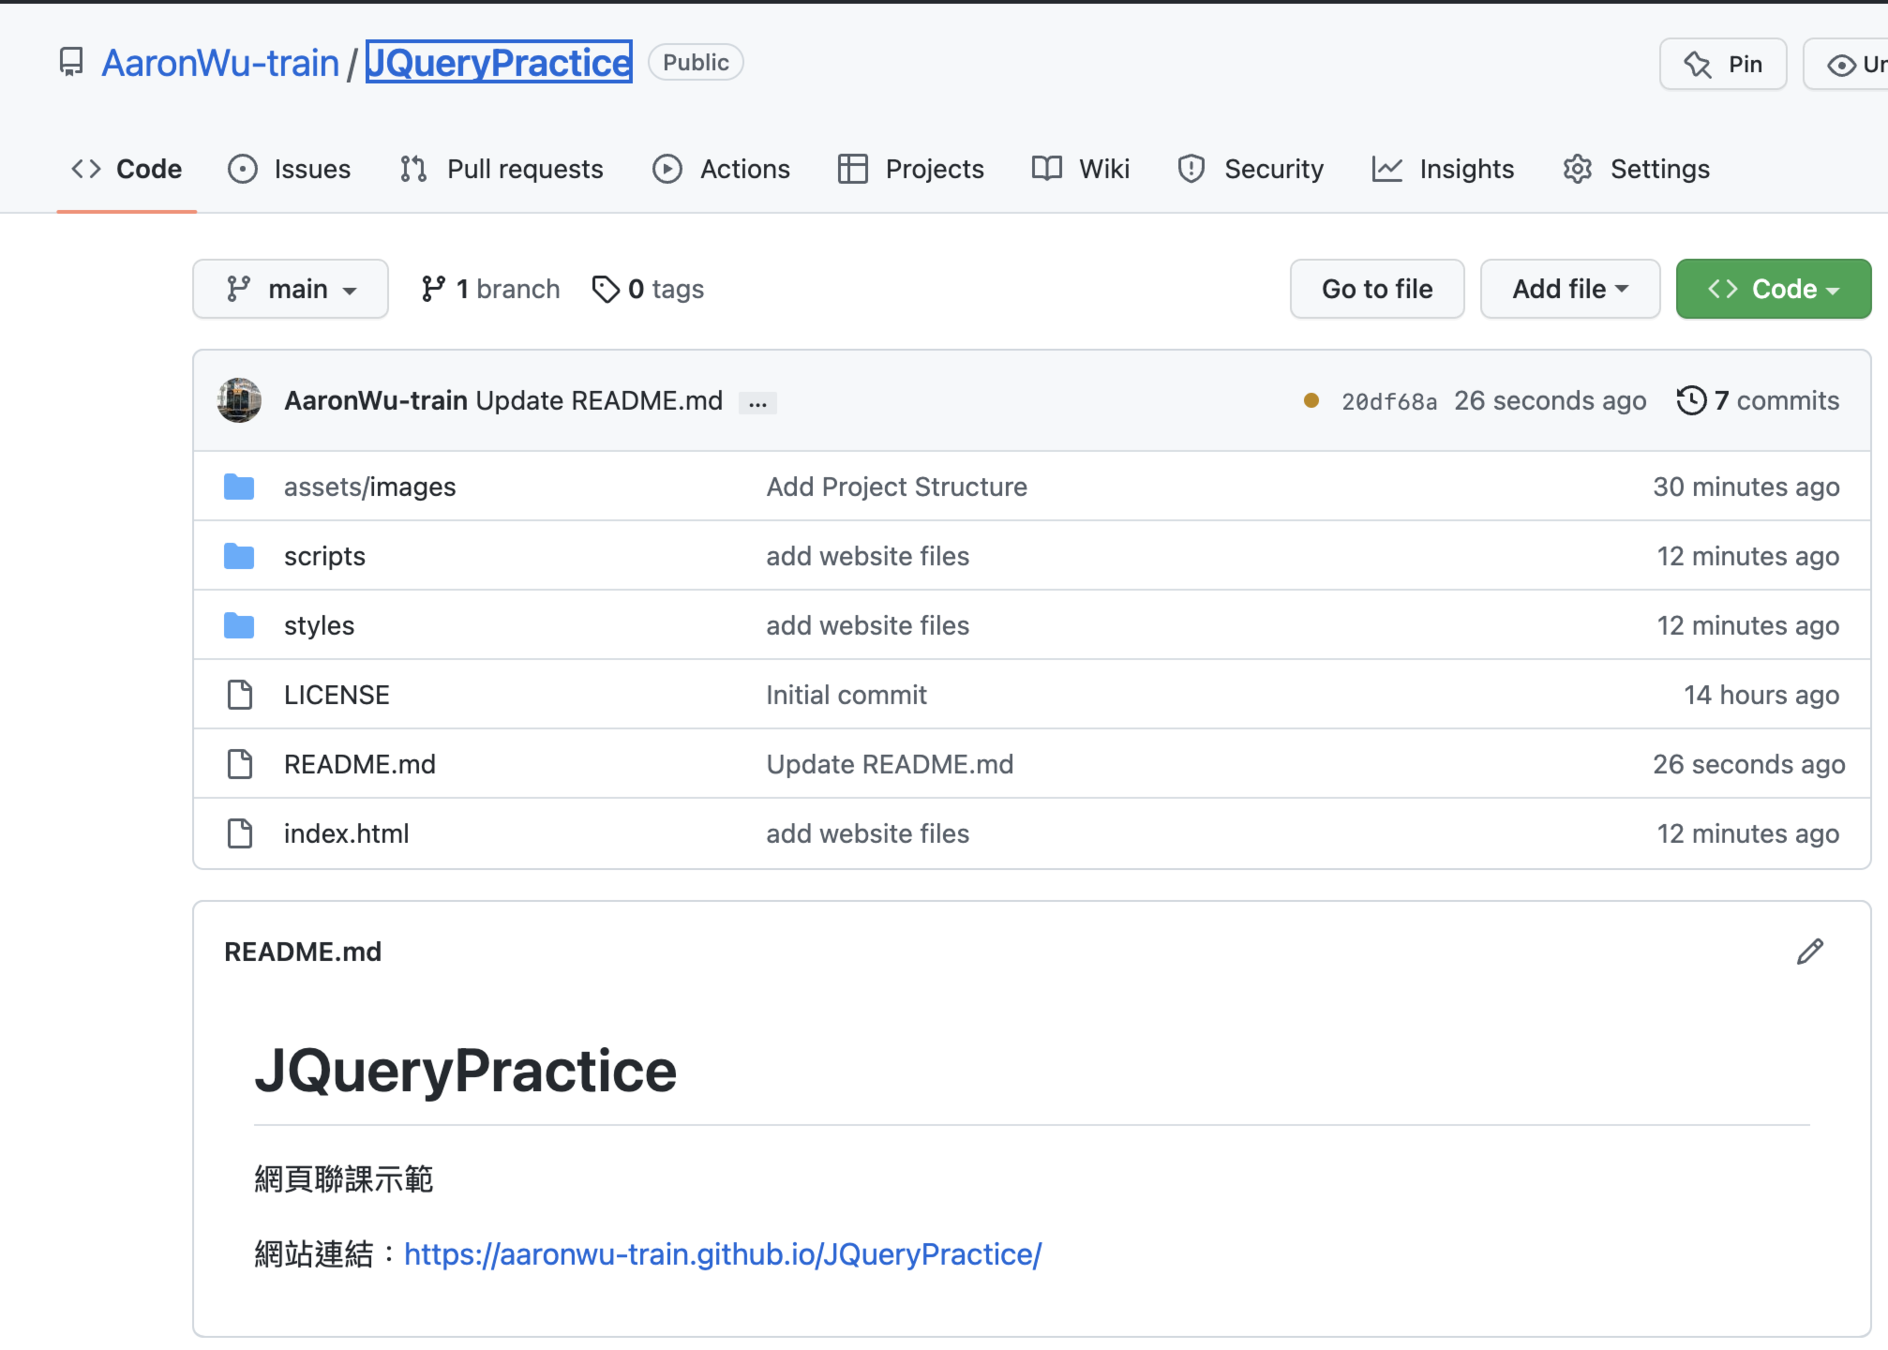Screen dimensions: 1888x1350
Task: Open the styles folder
Action: 319,625
